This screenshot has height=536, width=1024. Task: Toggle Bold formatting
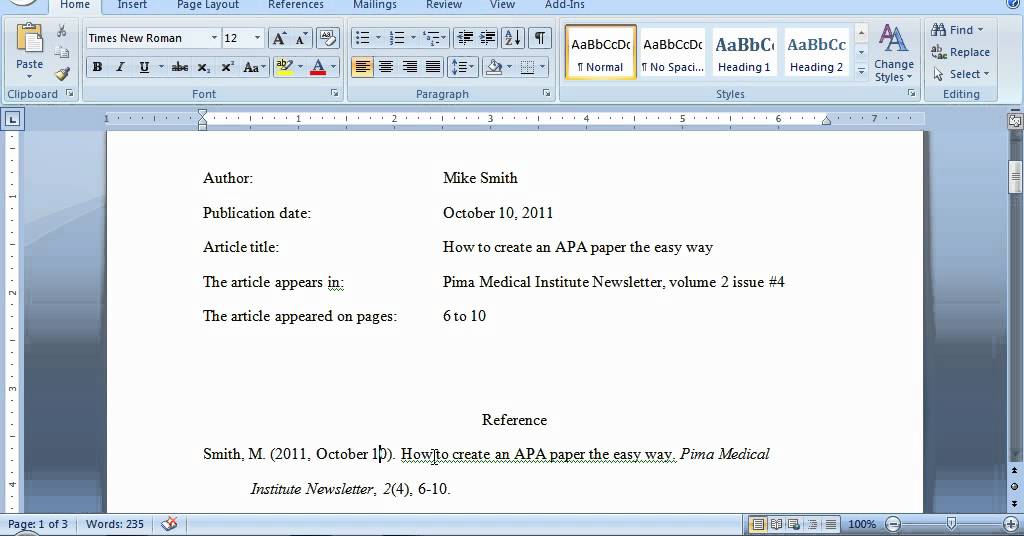(x=98, y=67)
